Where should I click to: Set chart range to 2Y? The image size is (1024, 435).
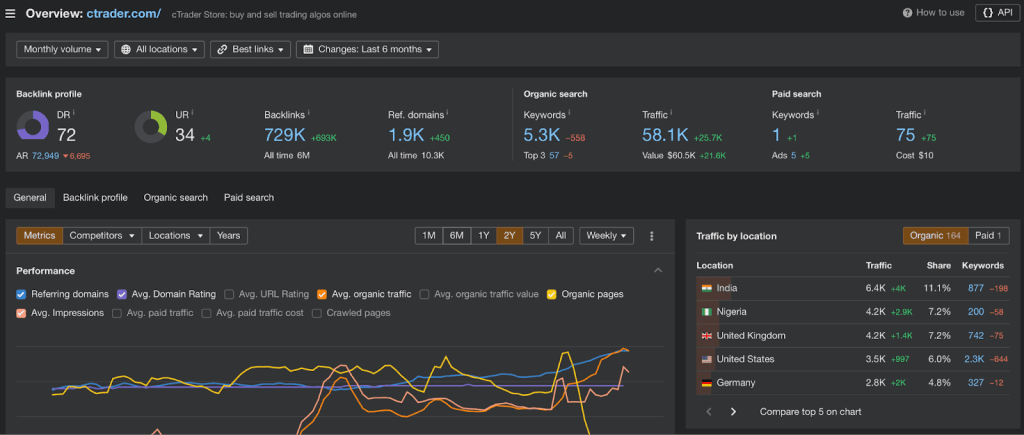coord(509,236)
